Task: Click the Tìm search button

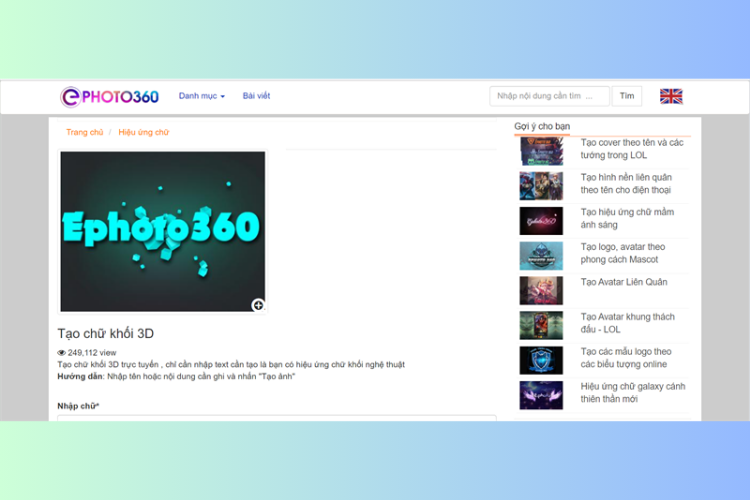Action: click(627, 96)
